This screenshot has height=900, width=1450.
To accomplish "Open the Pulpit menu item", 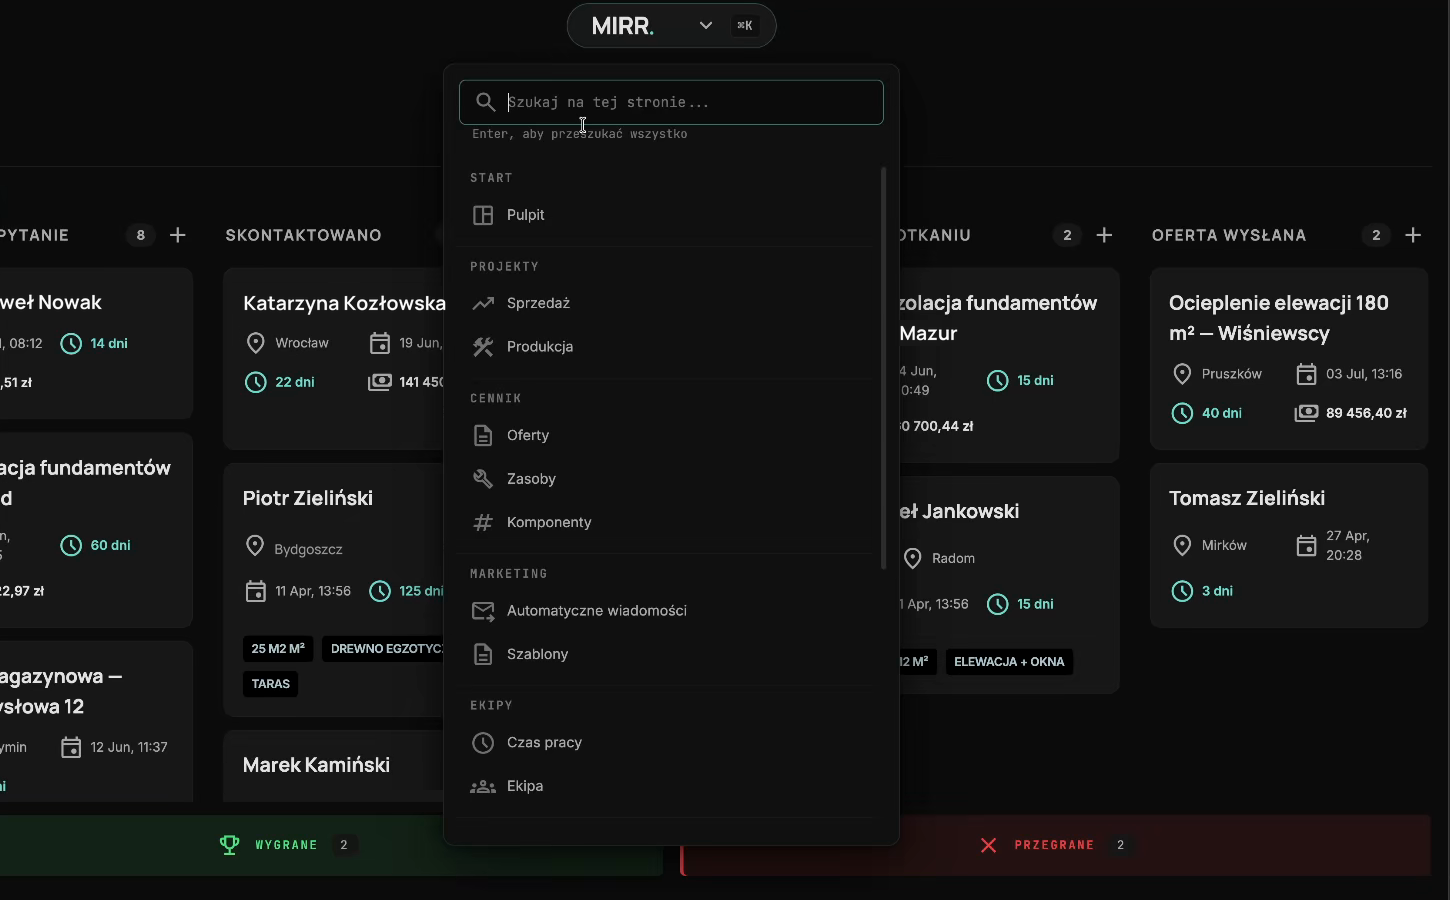I will point(665,215).
